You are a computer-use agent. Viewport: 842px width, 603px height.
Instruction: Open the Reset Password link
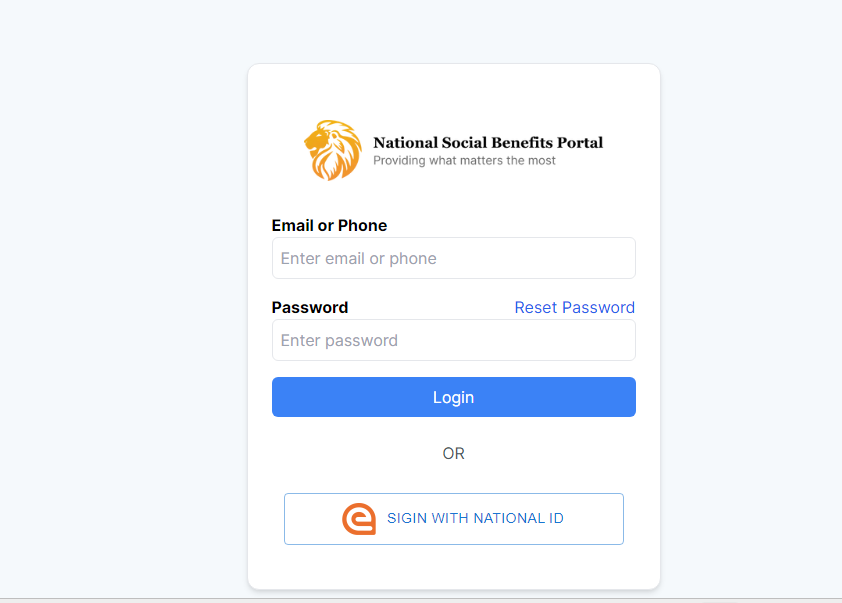574,307
